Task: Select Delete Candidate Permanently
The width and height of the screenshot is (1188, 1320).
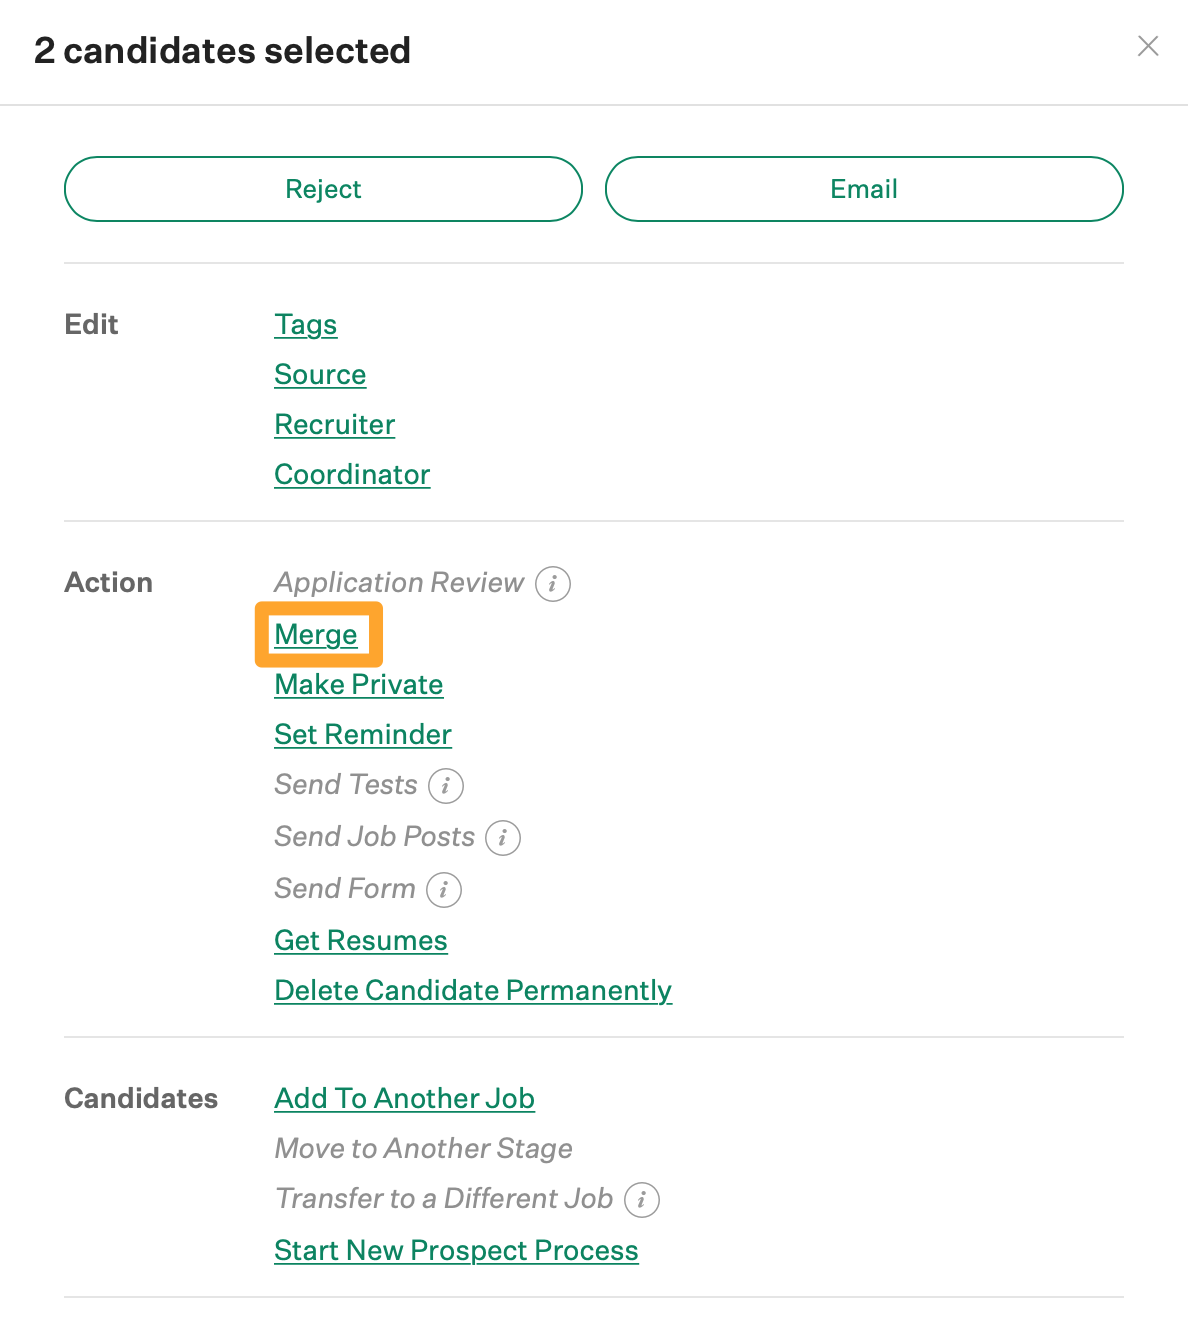Action: point(473,990)
